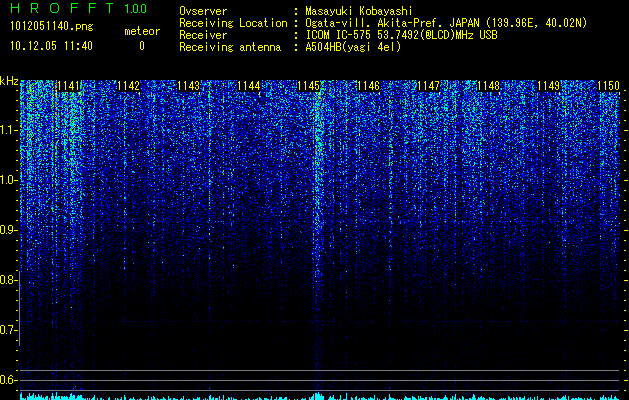Click the A504HB(yagi 4el) antenna text
The height and width of the screenshot is (400, 629).
tap(353, 47)
